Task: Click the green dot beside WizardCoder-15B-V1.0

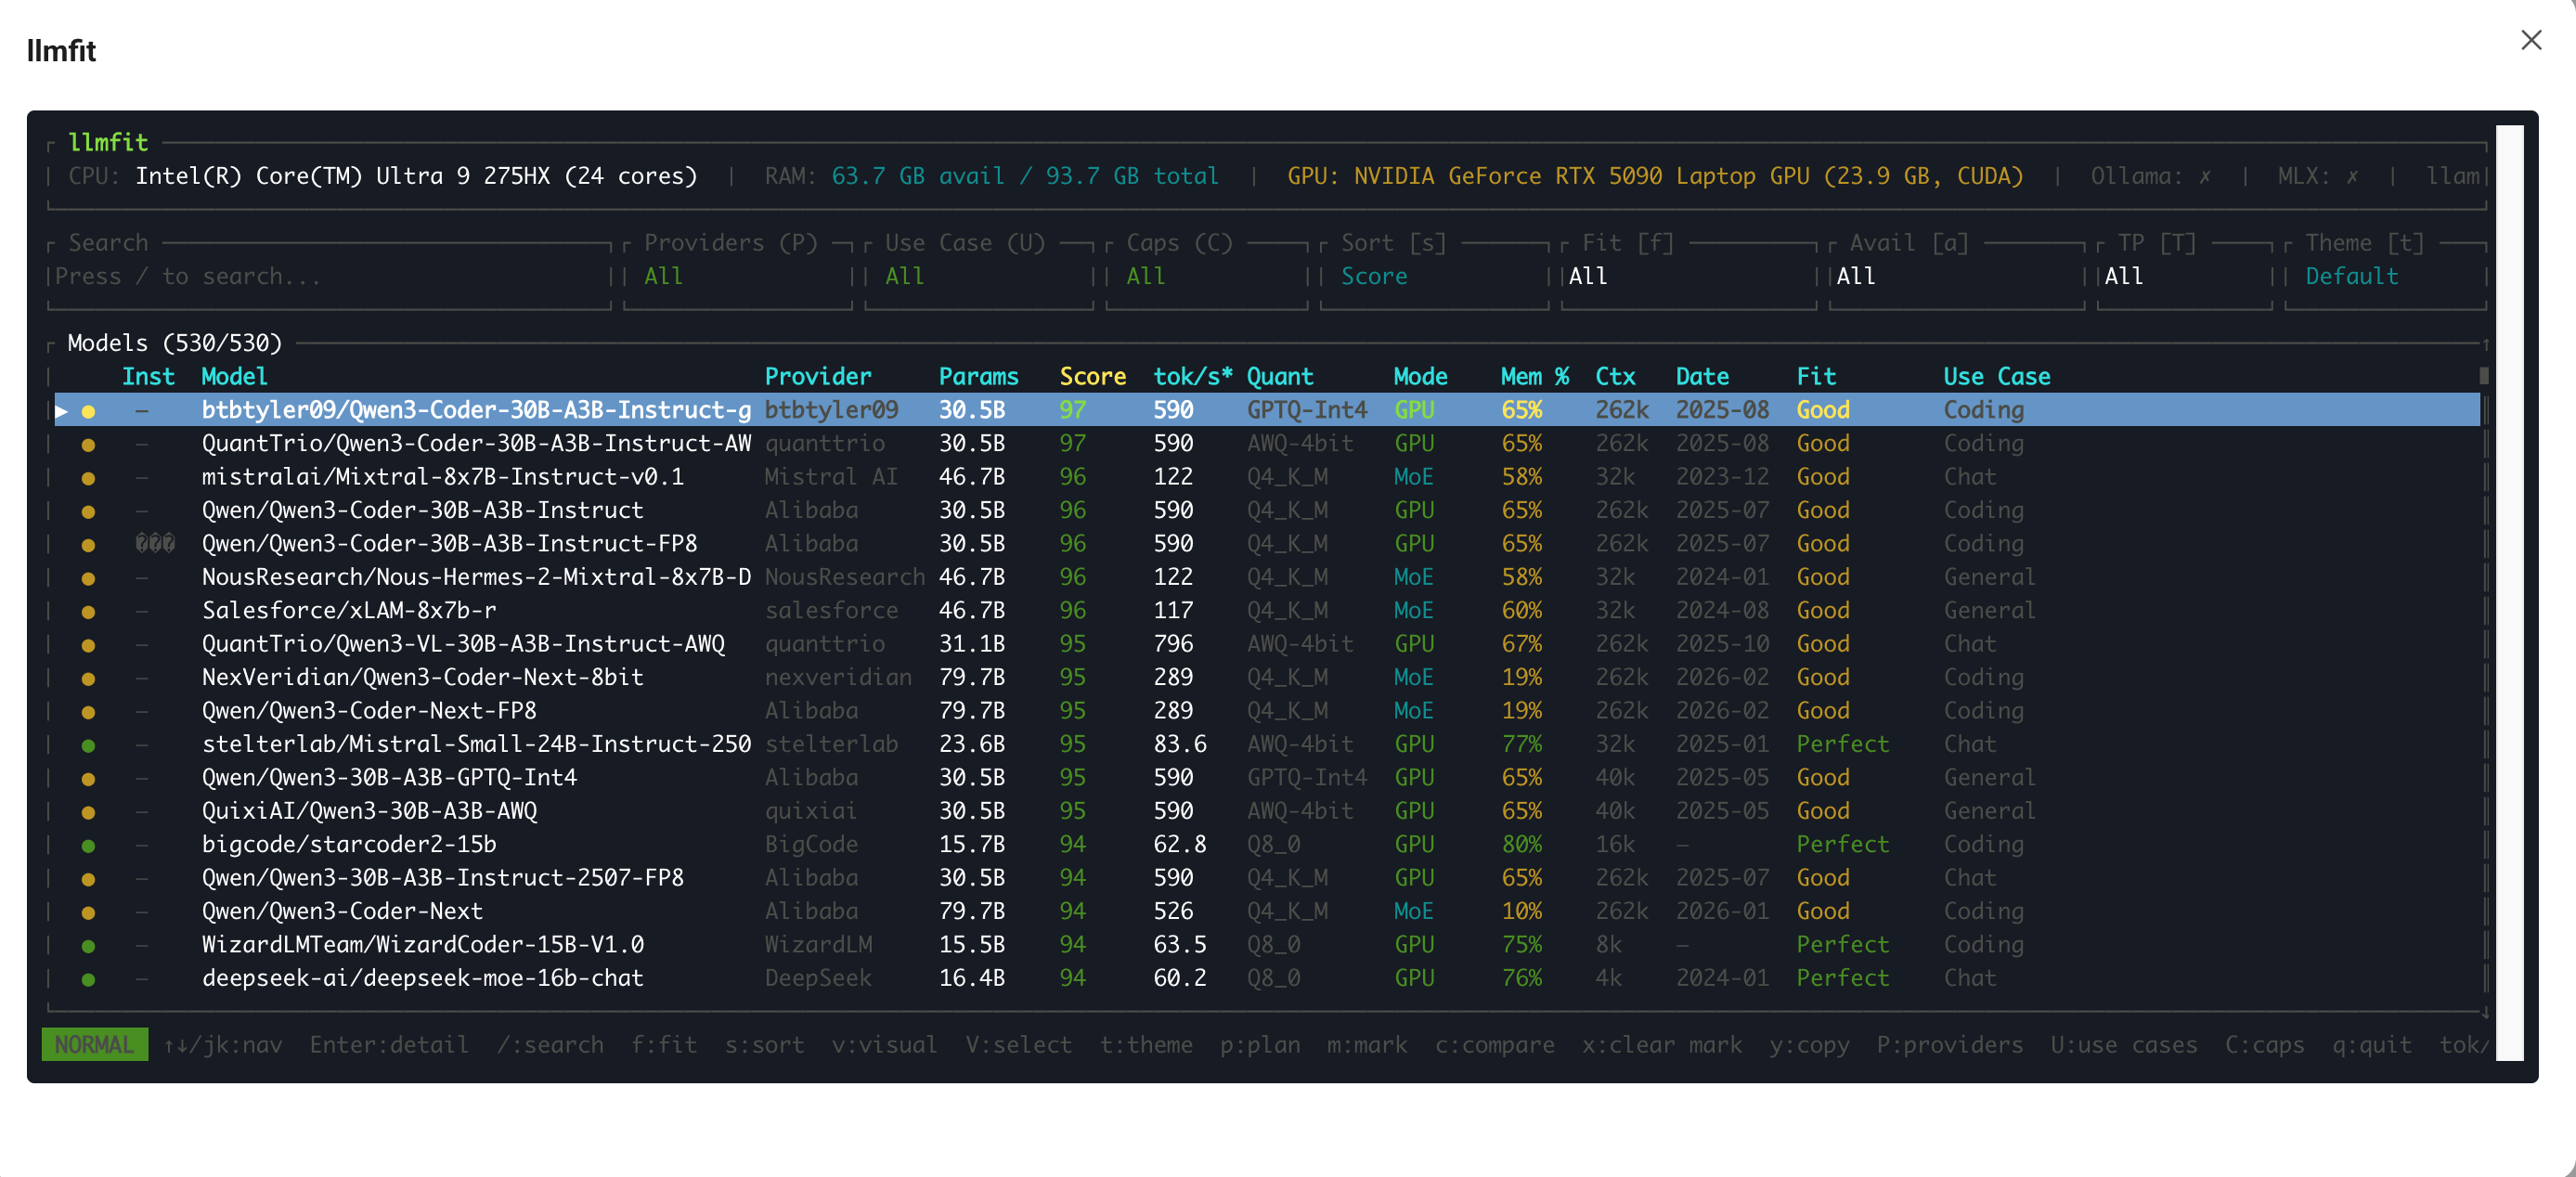Action: pyautogui.click(x=88, y=946)
